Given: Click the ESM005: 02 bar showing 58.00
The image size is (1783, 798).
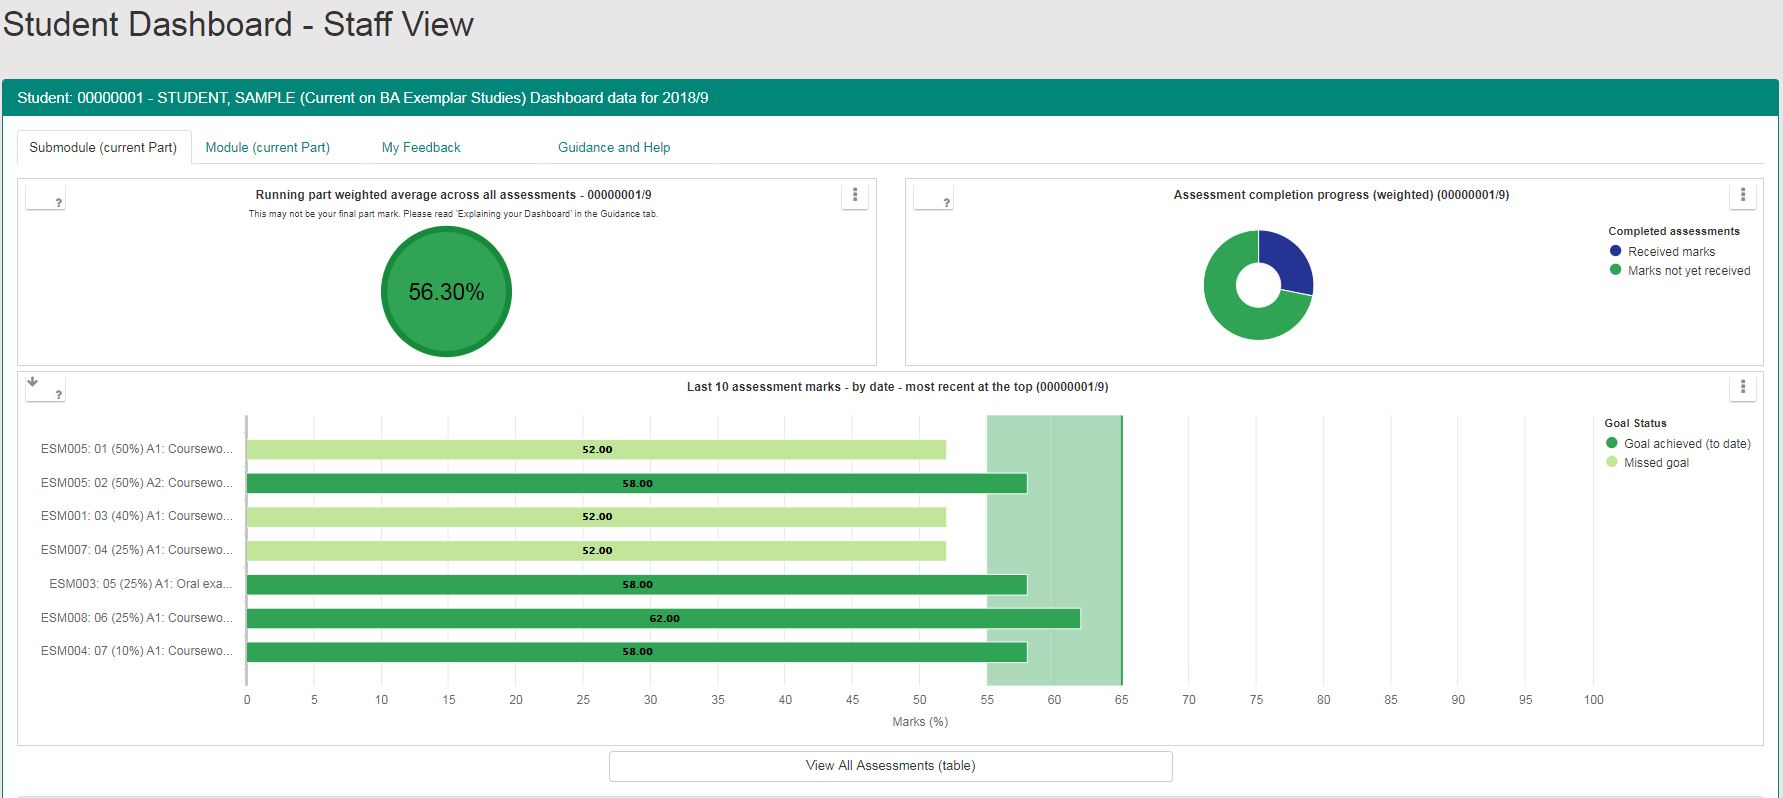Looking at the screenshot, I should point(637,484).
